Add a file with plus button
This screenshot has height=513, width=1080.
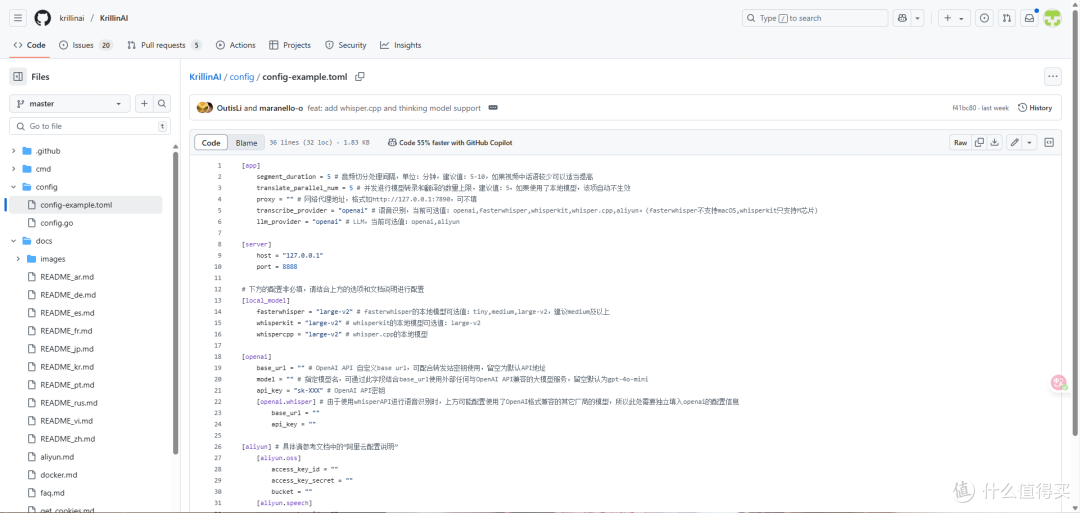tap(144, 104)
